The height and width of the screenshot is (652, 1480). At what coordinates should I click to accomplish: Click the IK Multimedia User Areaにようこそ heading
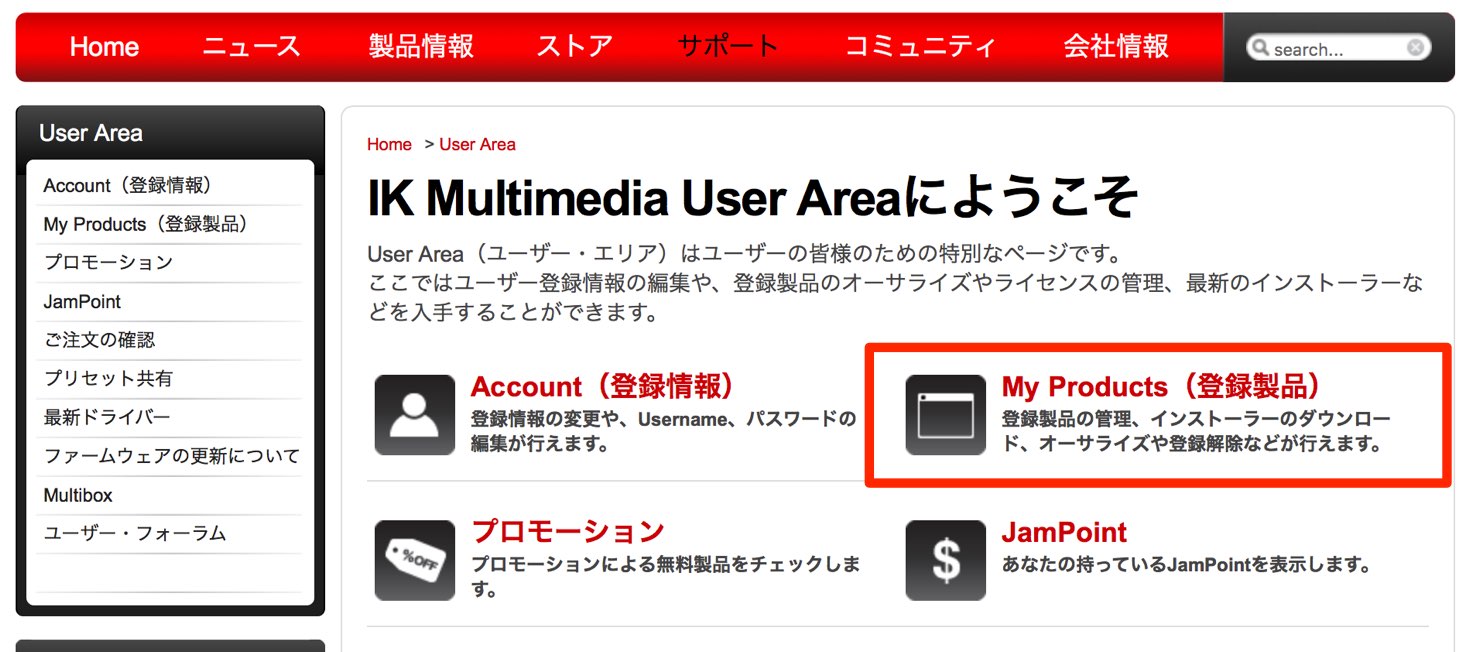click(x=752, y=198)
